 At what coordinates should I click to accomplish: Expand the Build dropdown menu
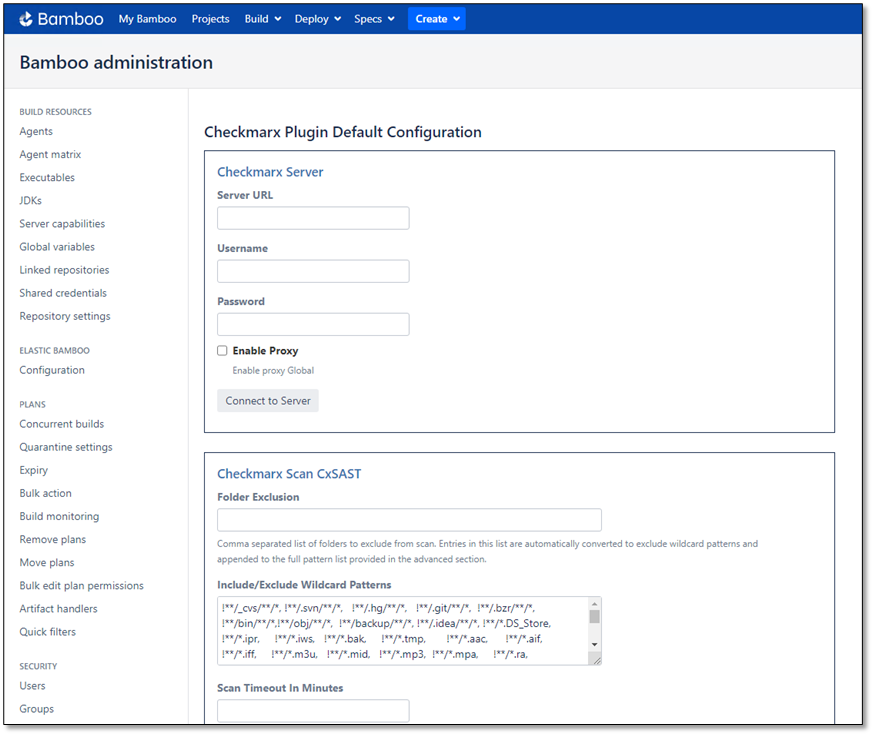point(263,19)
